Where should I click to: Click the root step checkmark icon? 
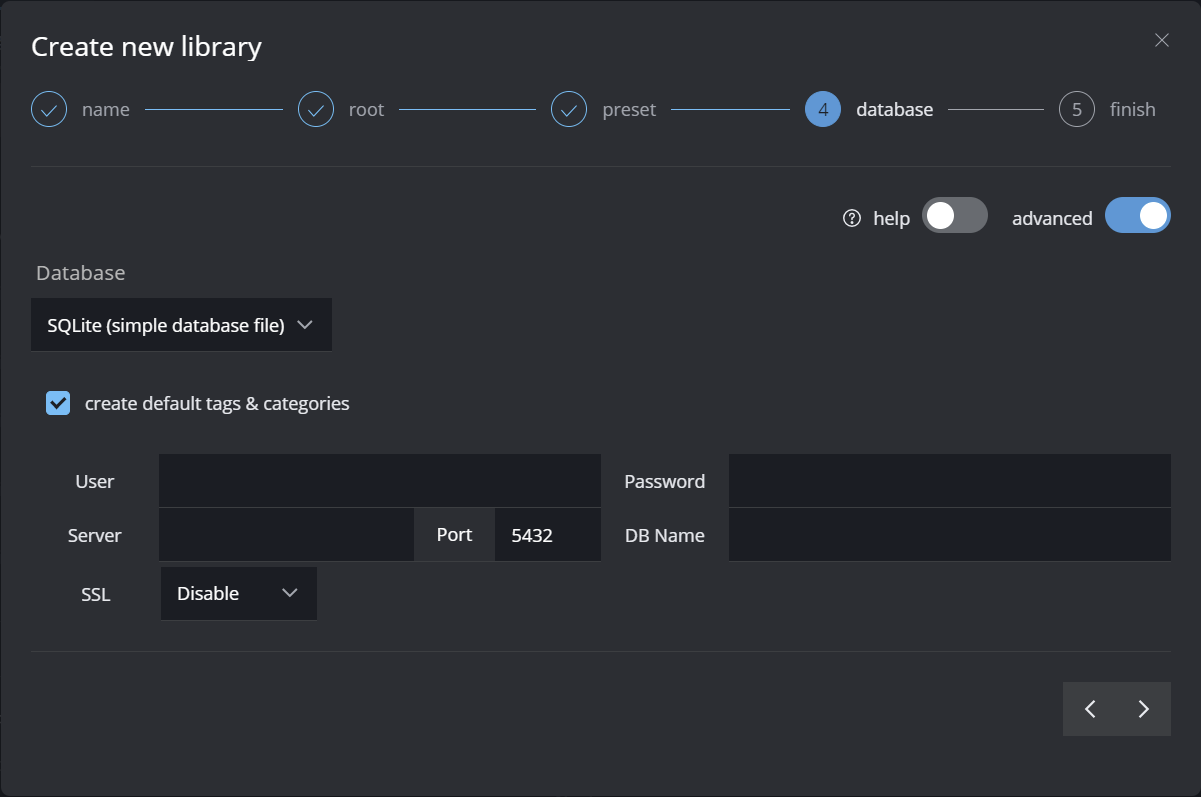click(x=316, y=109)
